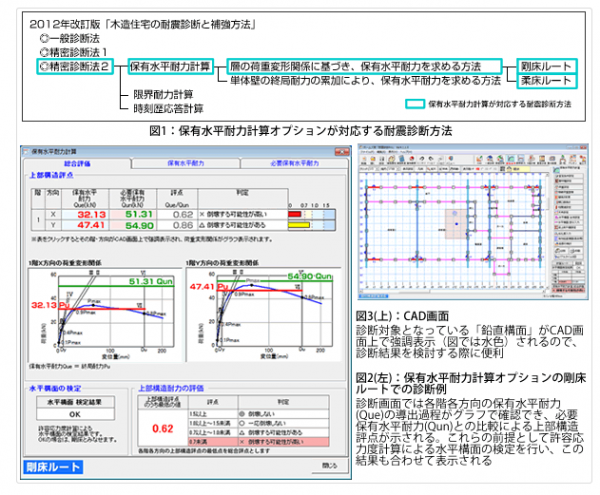Click the CAD window's horizontal scrollbar
The height and width of the screenshot is (495, 600).
[452, 291]
